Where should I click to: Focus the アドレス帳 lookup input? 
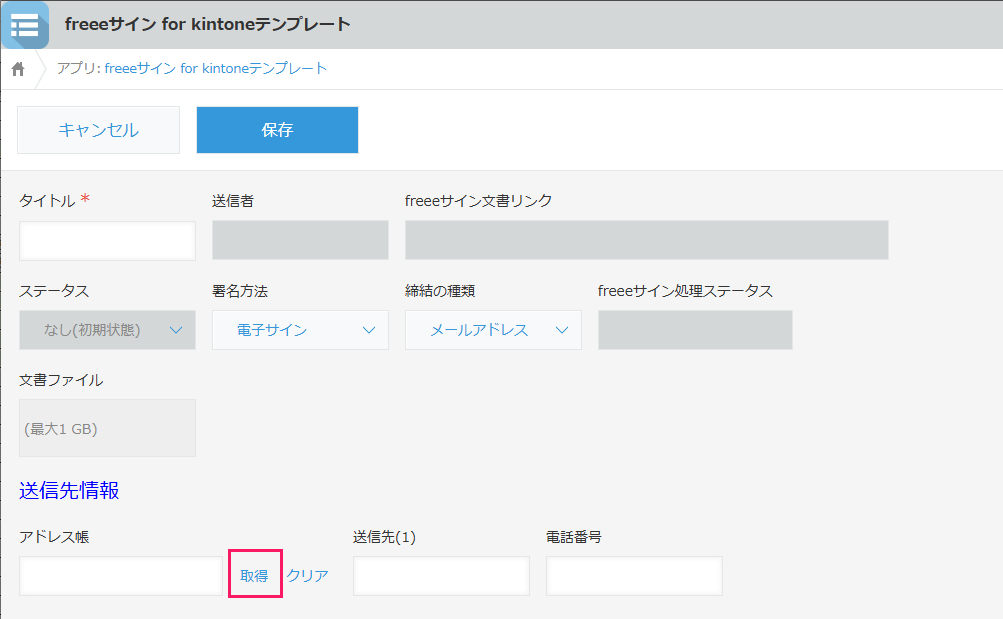point(121,576)
